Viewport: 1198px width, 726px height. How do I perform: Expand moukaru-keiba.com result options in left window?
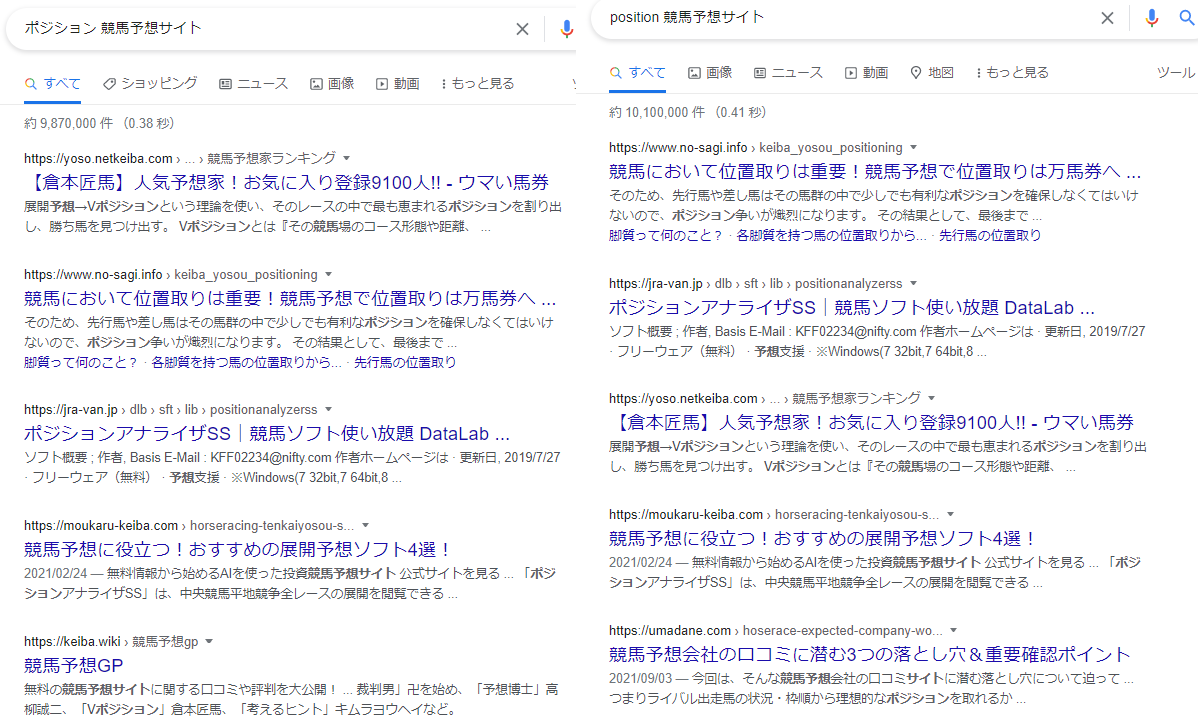pos(365,526)
